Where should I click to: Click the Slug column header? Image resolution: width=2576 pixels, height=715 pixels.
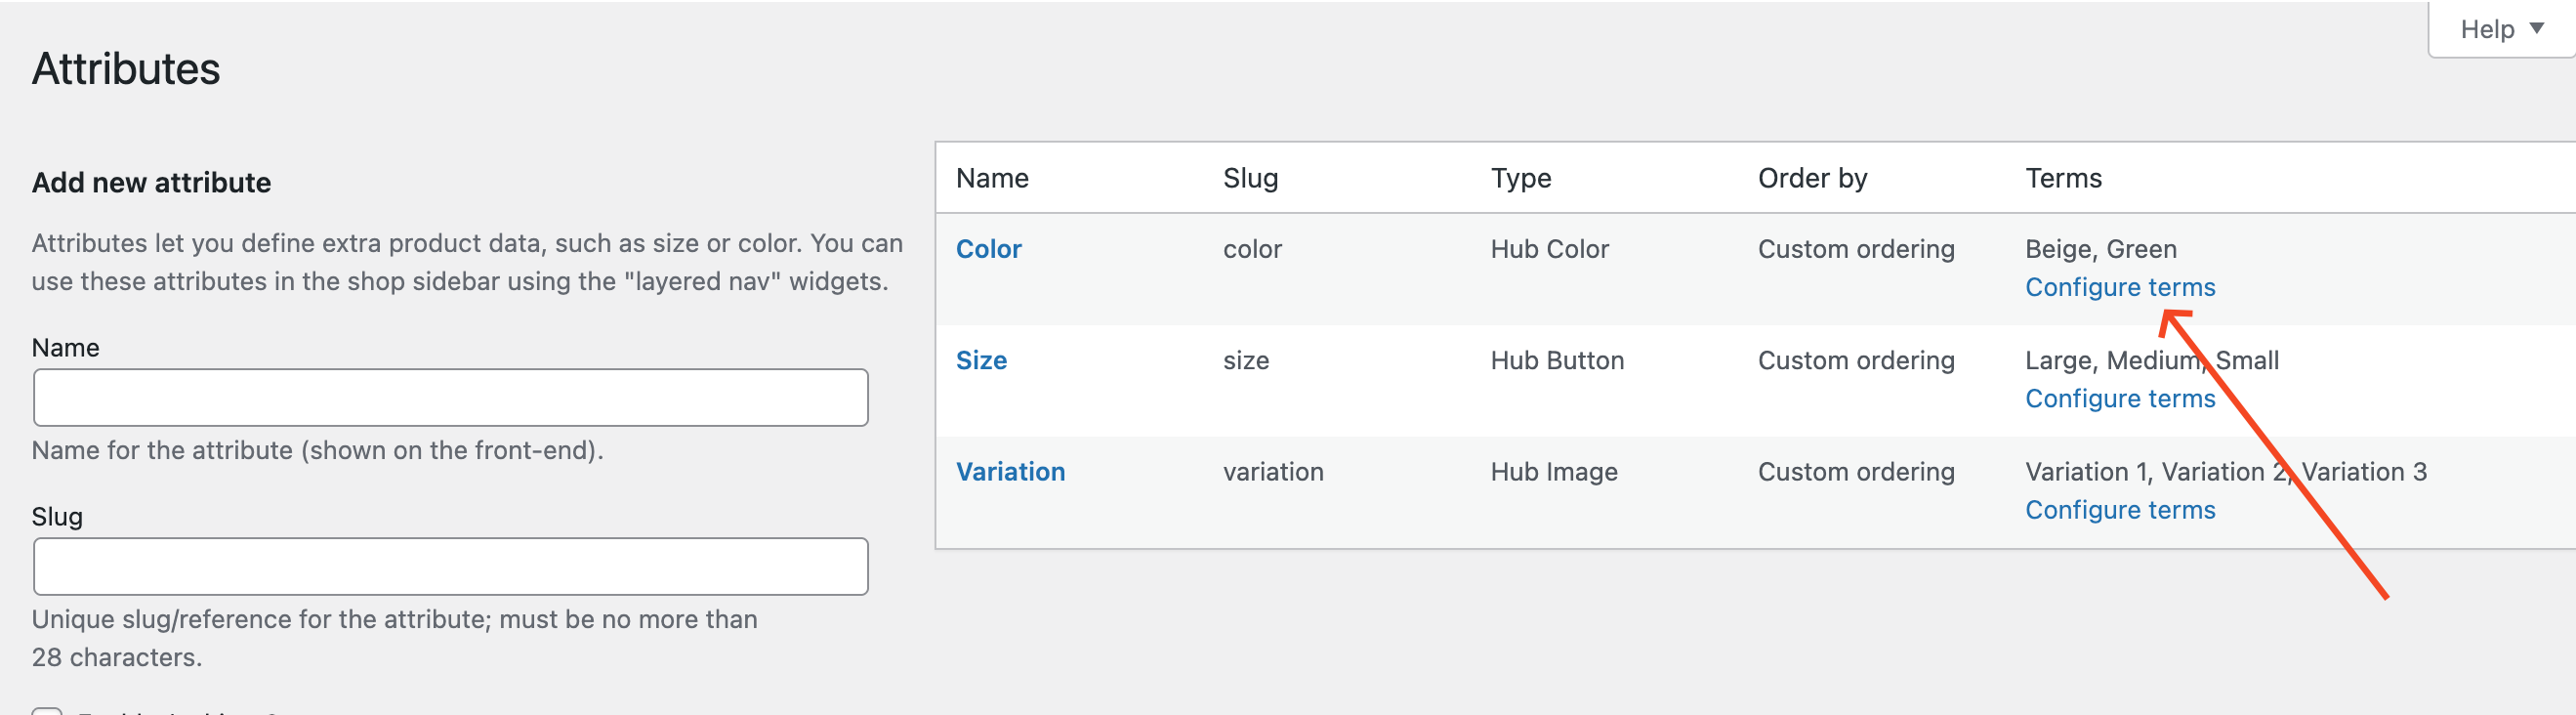tap(1250, 178)
